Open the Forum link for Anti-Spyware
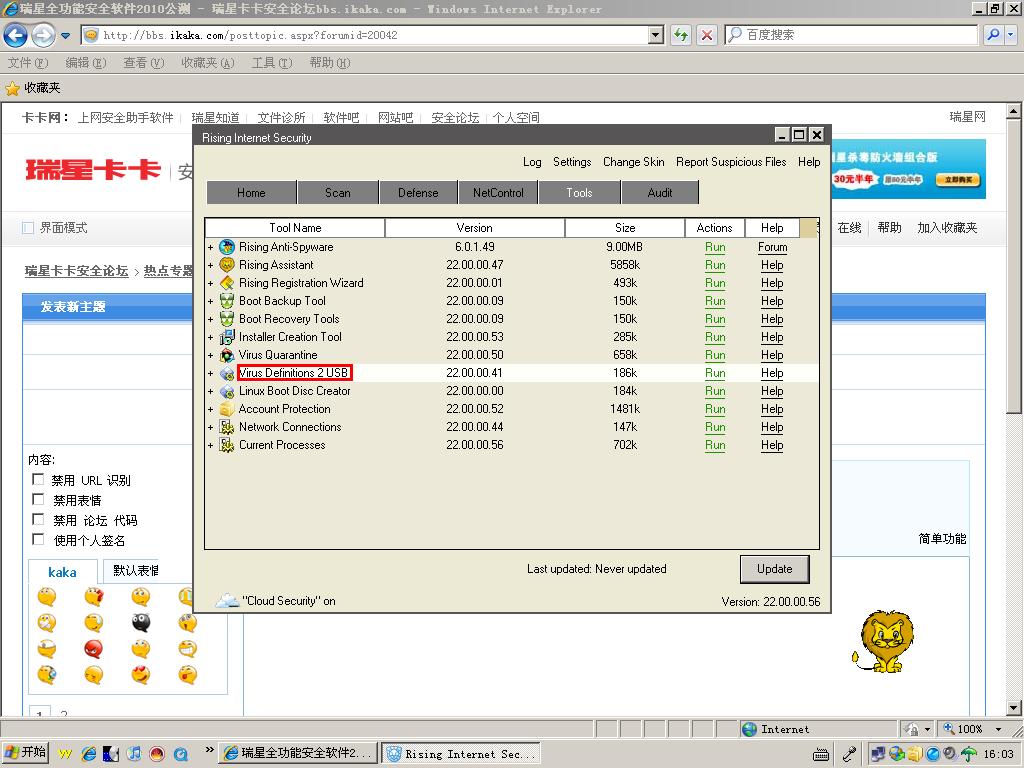Viewport: 1024px width, 768px height. click(x=773, y=247)
